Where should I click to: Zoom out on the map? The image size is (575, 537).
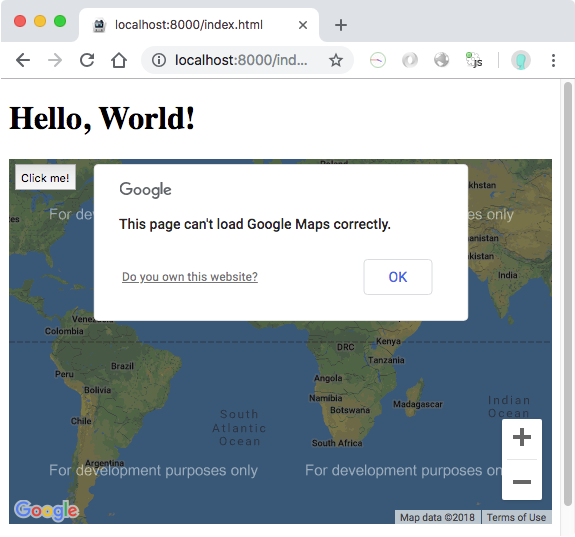[x=522, y=482]
